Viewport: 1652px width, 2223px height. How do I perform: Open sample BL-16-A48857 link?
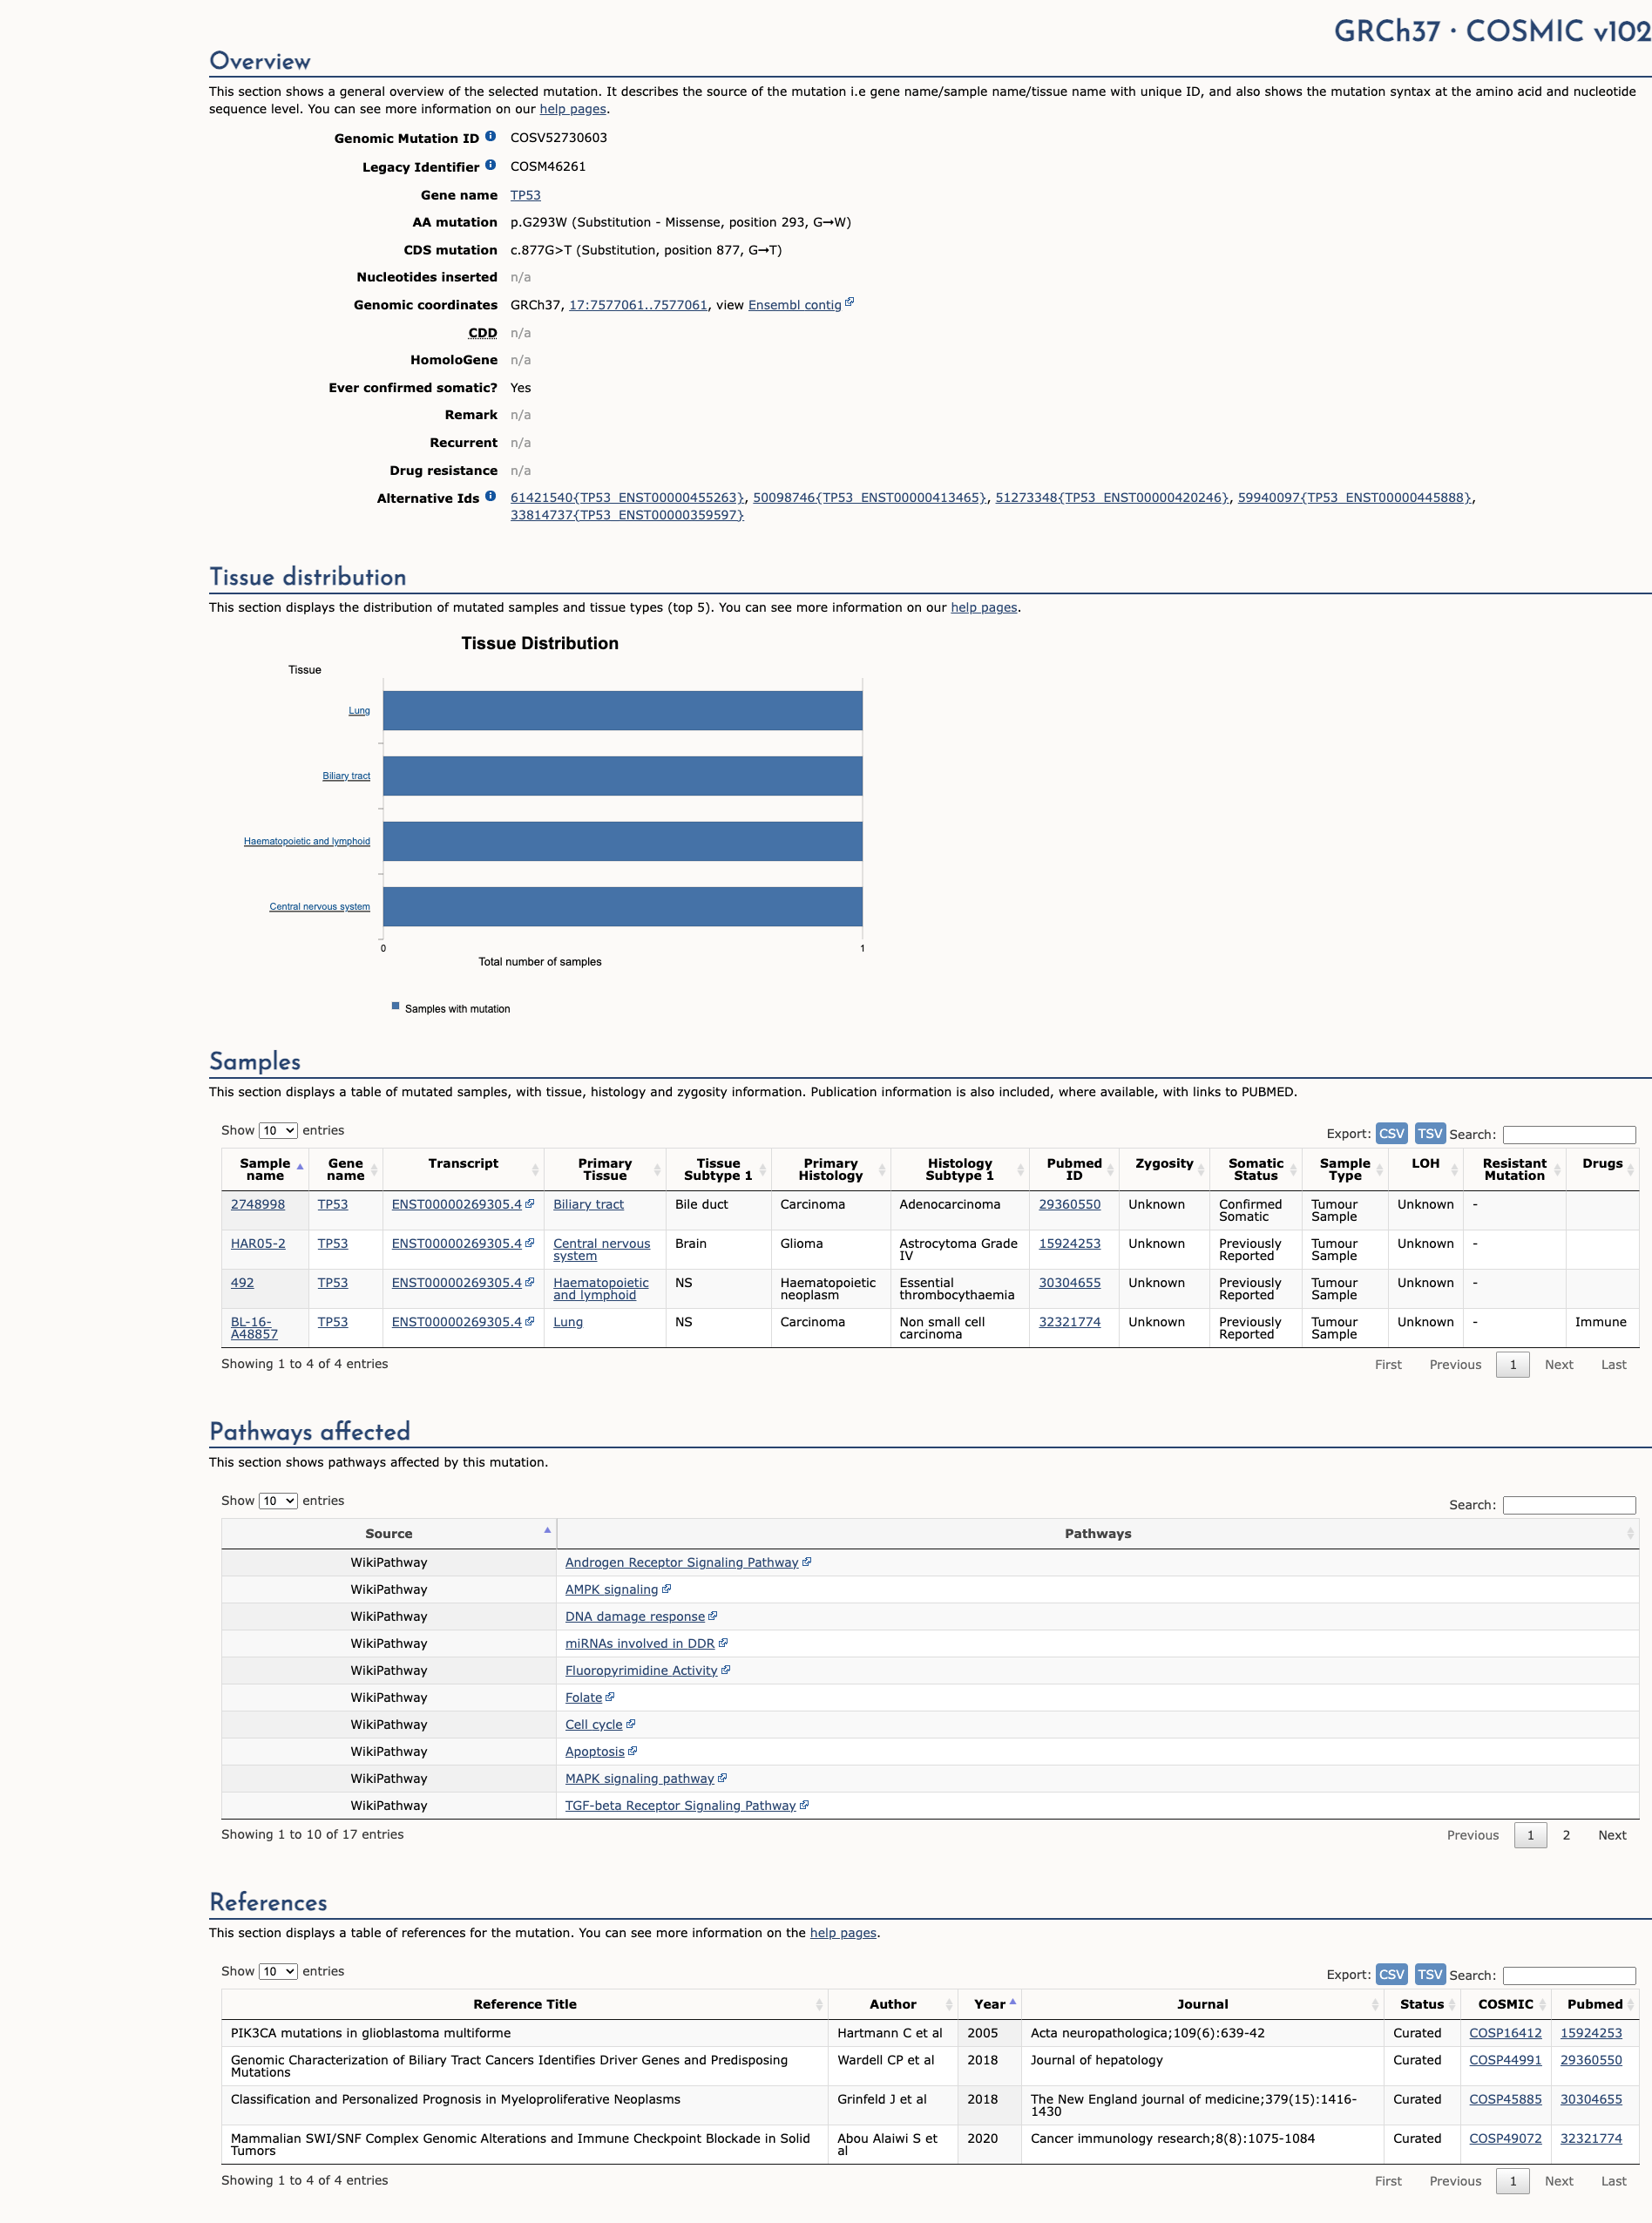point(254,1328)
